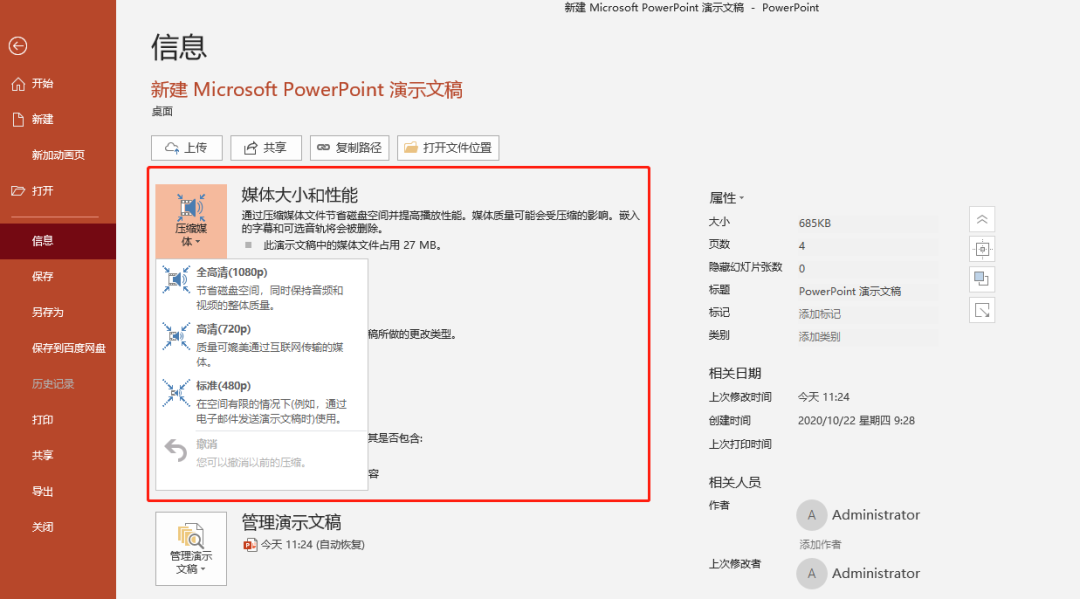1080x599 pixels.
Task: Click 复制路径 copy path button
Action: point(349,148)
